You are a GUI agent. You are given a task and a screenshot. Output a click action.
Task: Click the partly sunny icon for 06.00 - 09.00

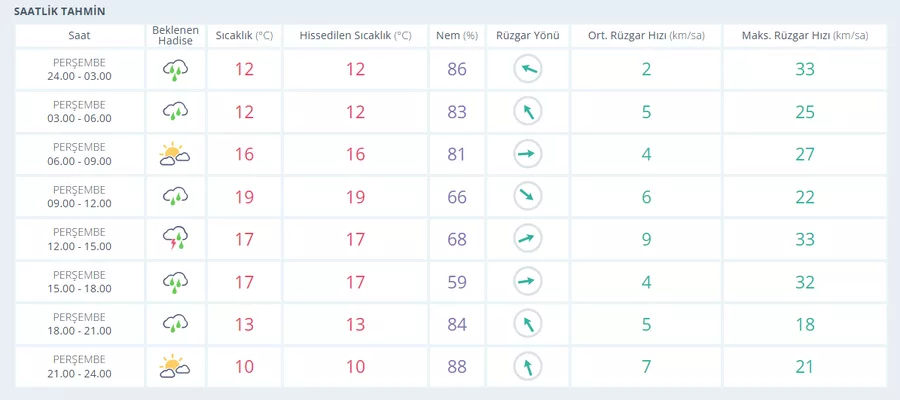175,154
